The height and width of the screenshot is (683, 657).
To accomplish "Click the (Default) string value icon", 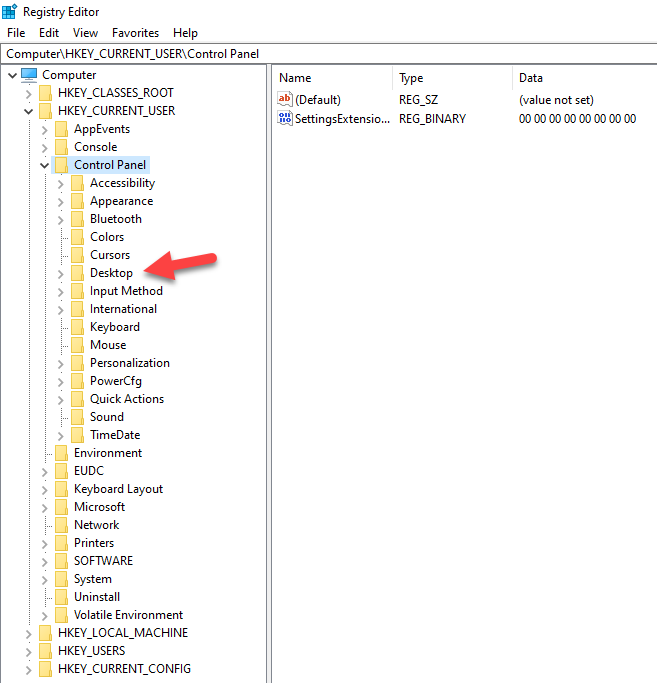I will pos(285,100).
